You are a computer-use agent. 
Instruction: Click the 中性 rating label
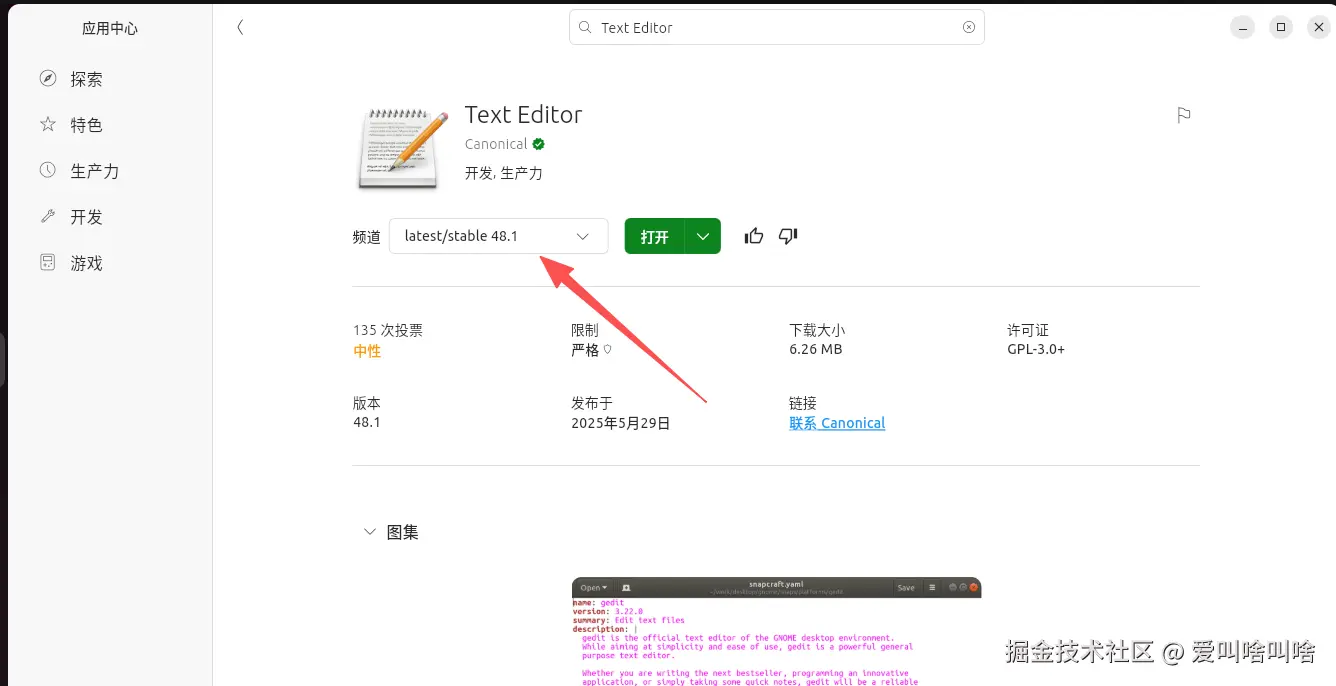367,351
